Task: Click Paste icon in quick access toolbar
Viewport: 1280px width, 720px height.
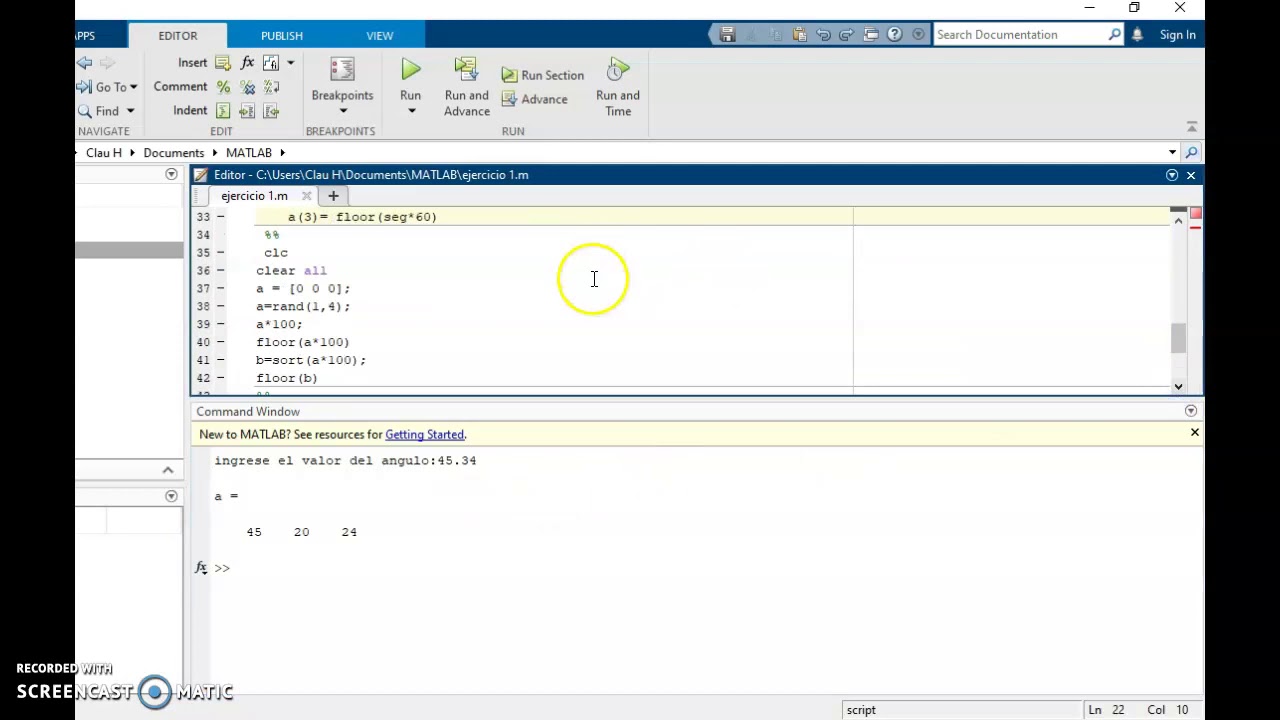Action: pos(799,35)
